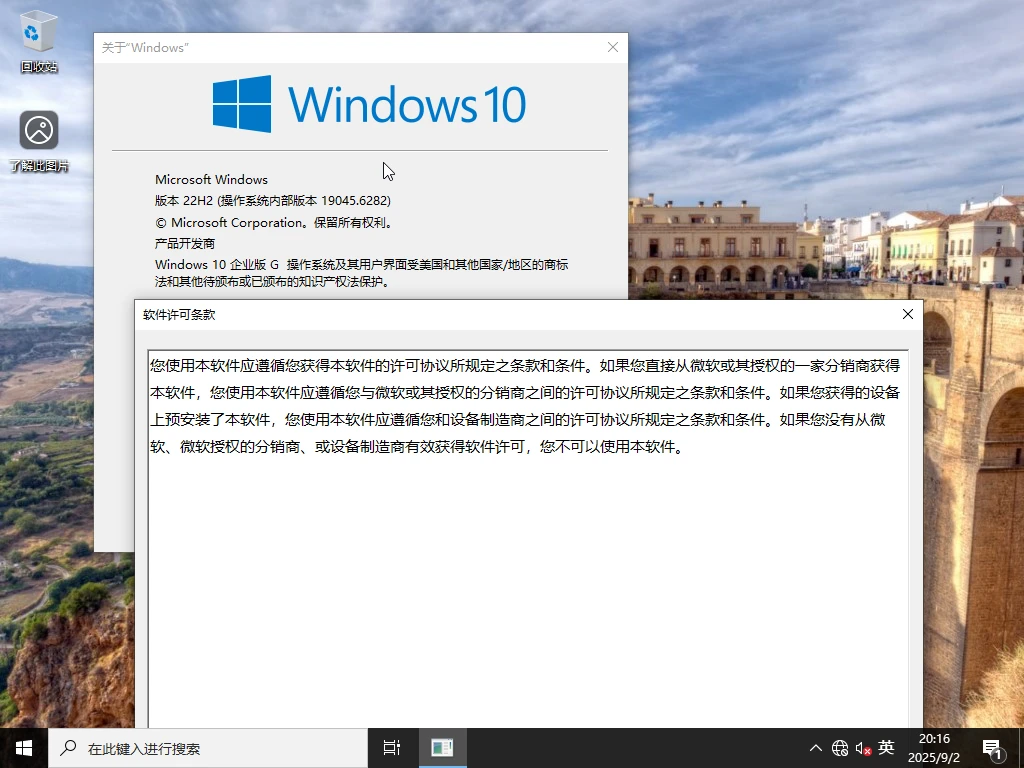
Task: Close the 软件许可条款 window
Action: [x=907, y=314]
